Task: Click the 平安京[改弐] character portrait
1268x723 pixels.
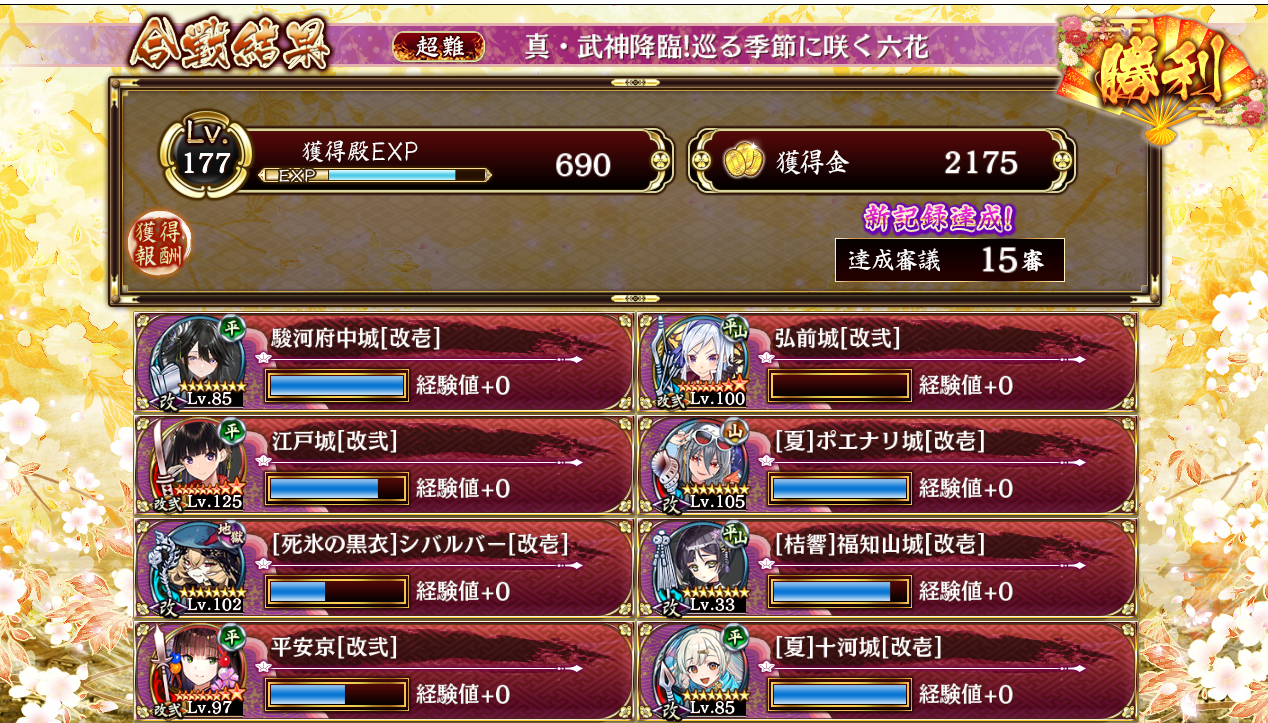Action: (x=196, y=669)
